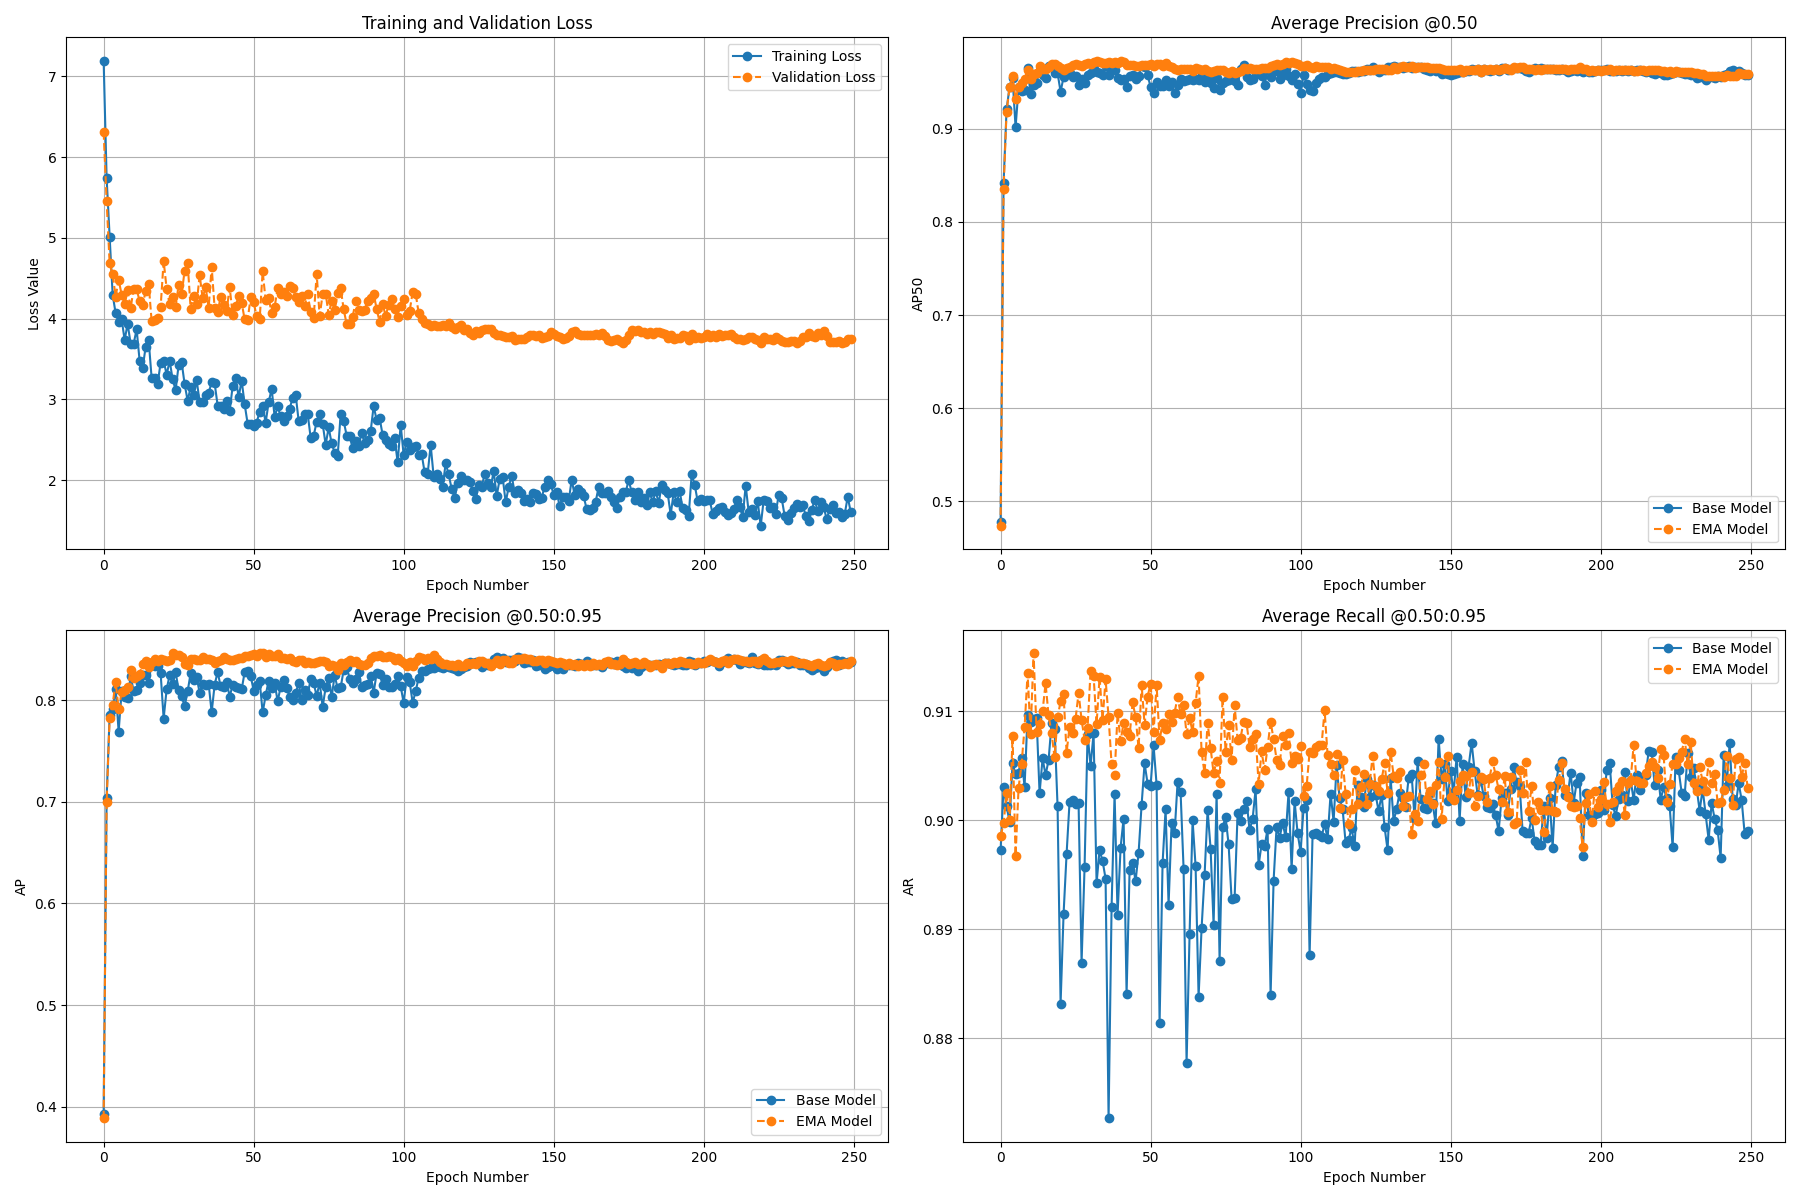This screenshot has height=1200, width=1800.
Task: Click the Training Loss blue marker icon in legend
Action: [749, 56]
